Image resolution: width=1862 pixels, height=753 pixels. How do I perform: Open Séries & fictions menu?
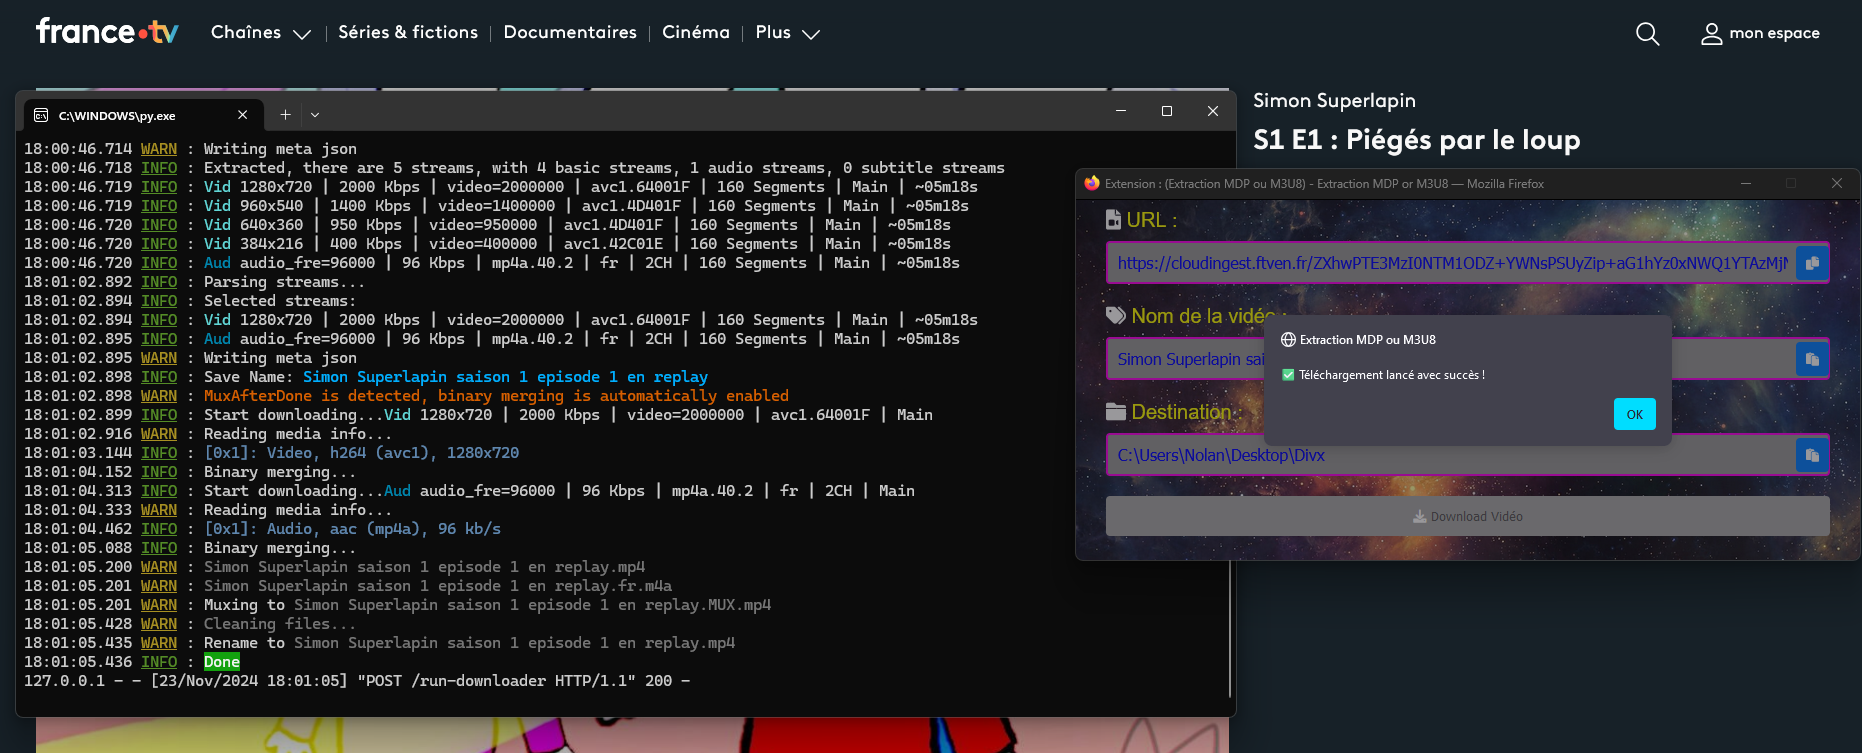tap(408, 33)
